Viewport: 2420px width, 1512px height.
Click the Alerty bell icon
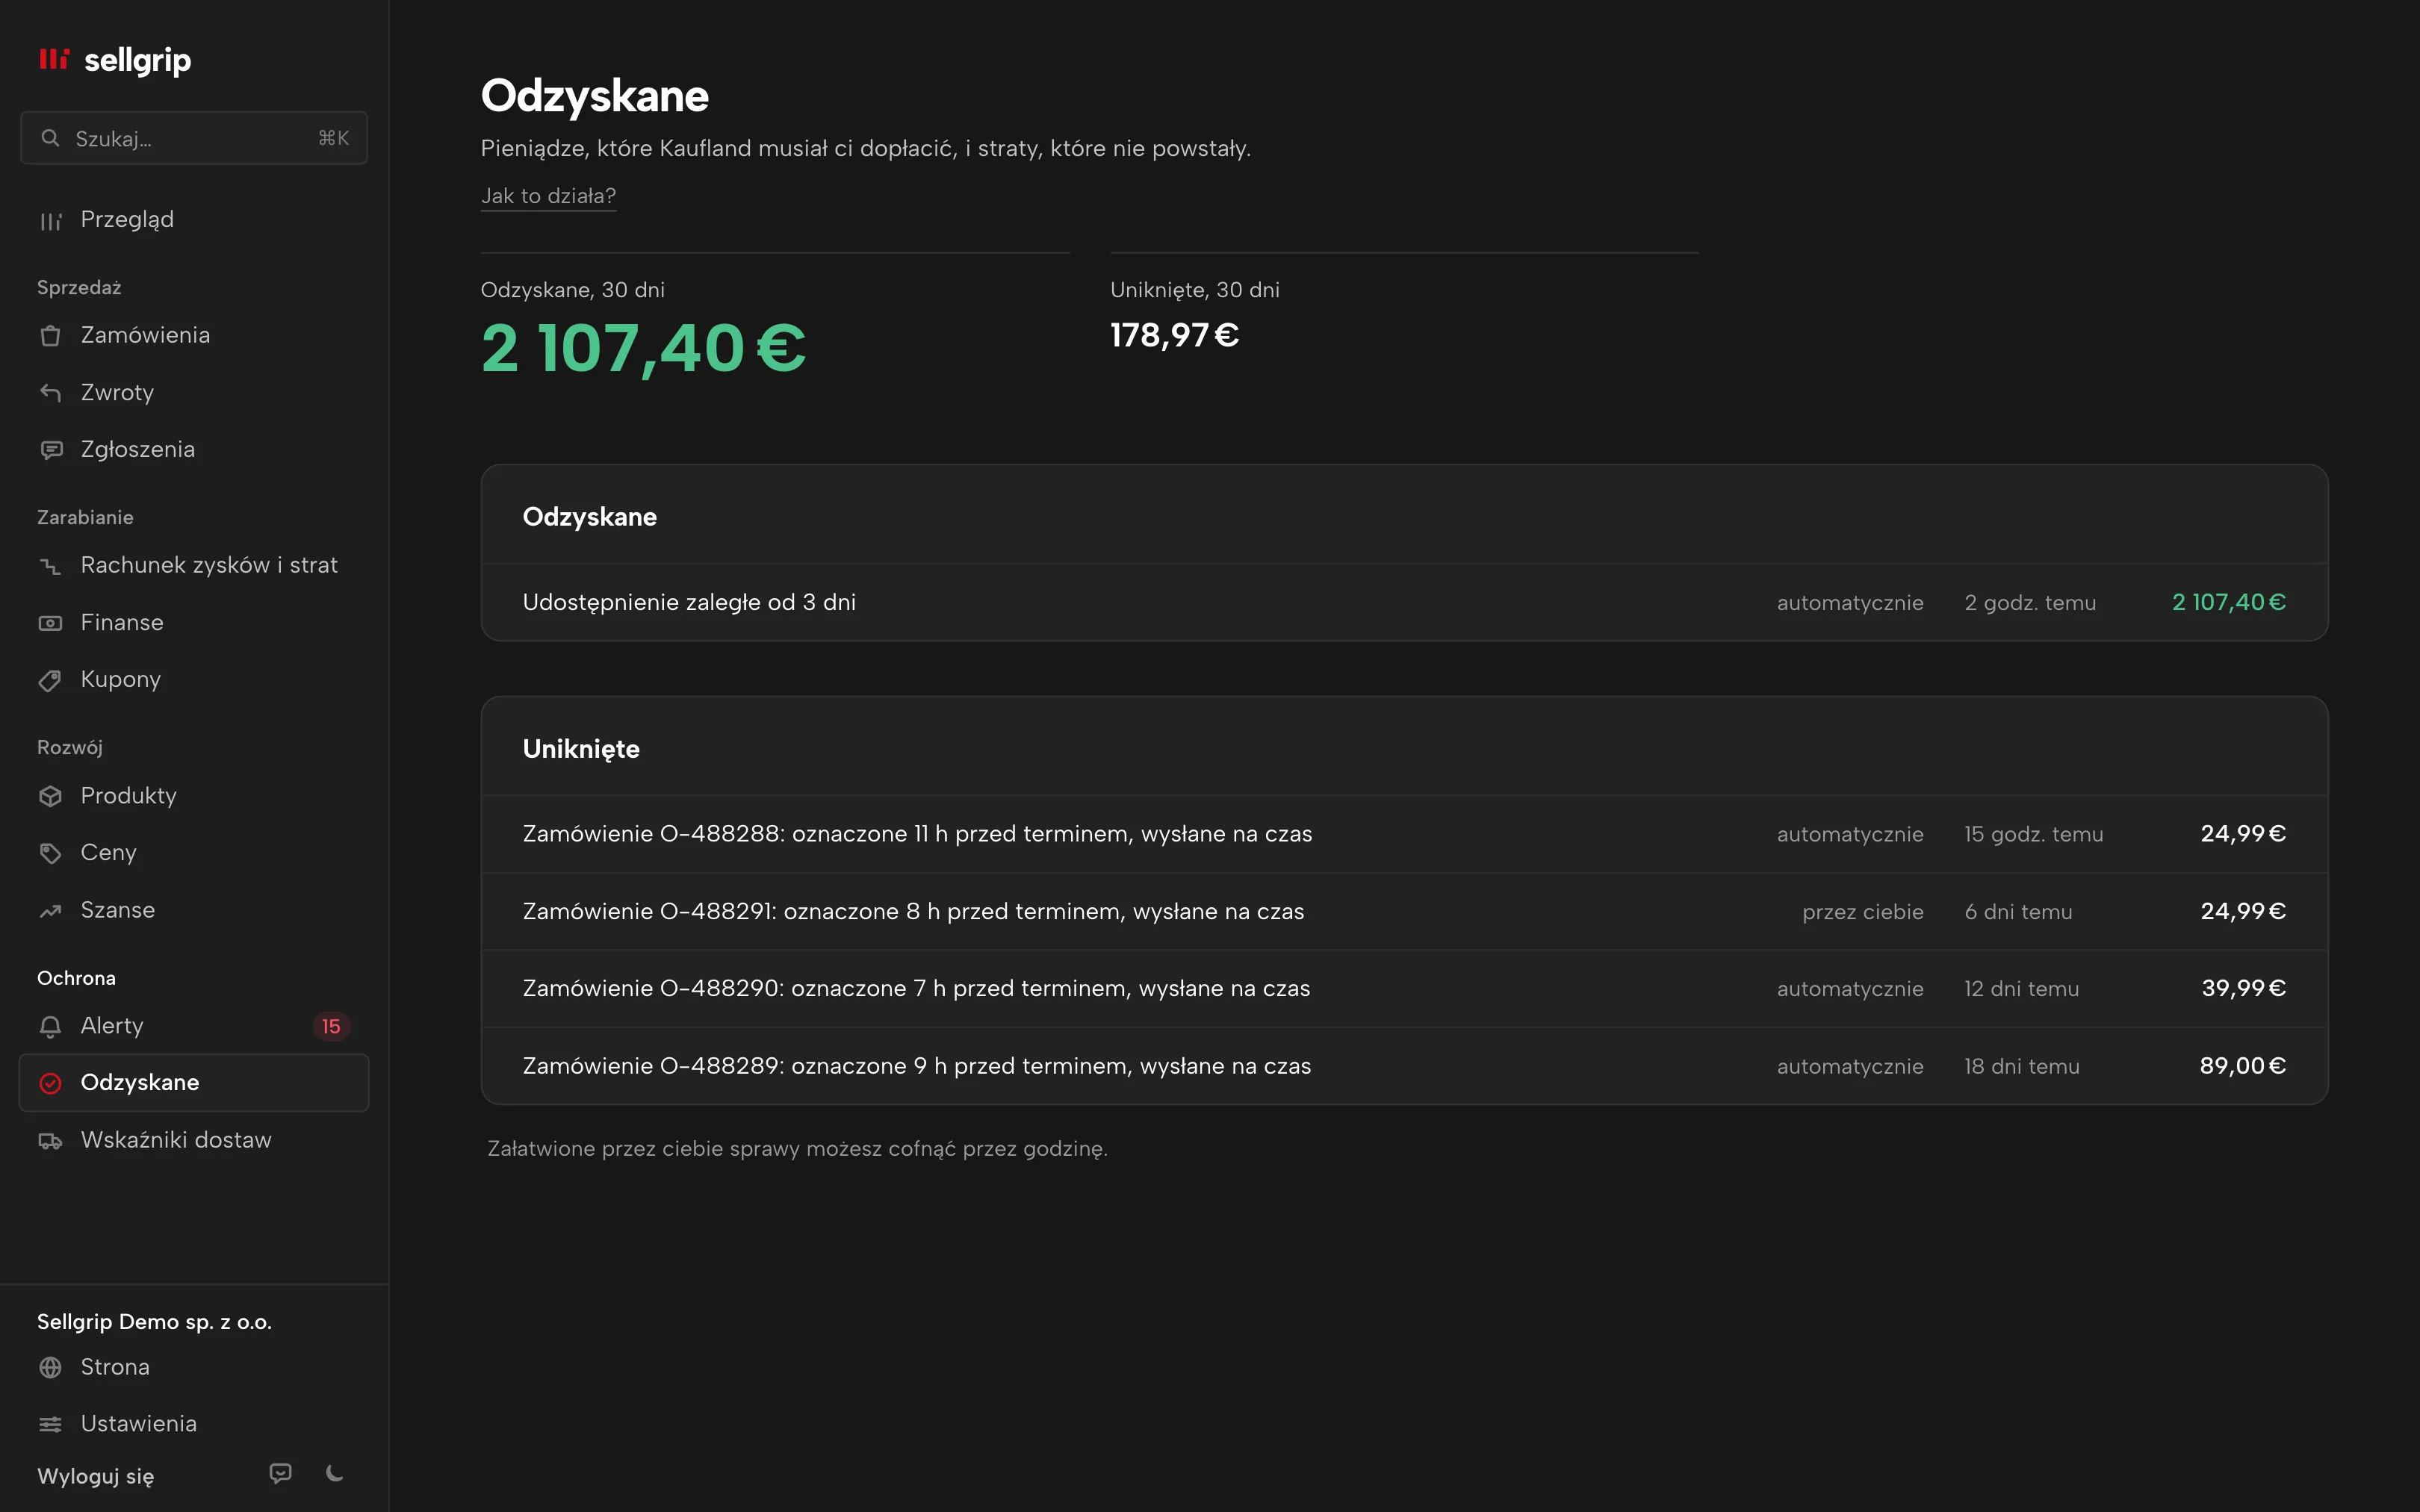pyautogui.click(x=50, y=1026)
